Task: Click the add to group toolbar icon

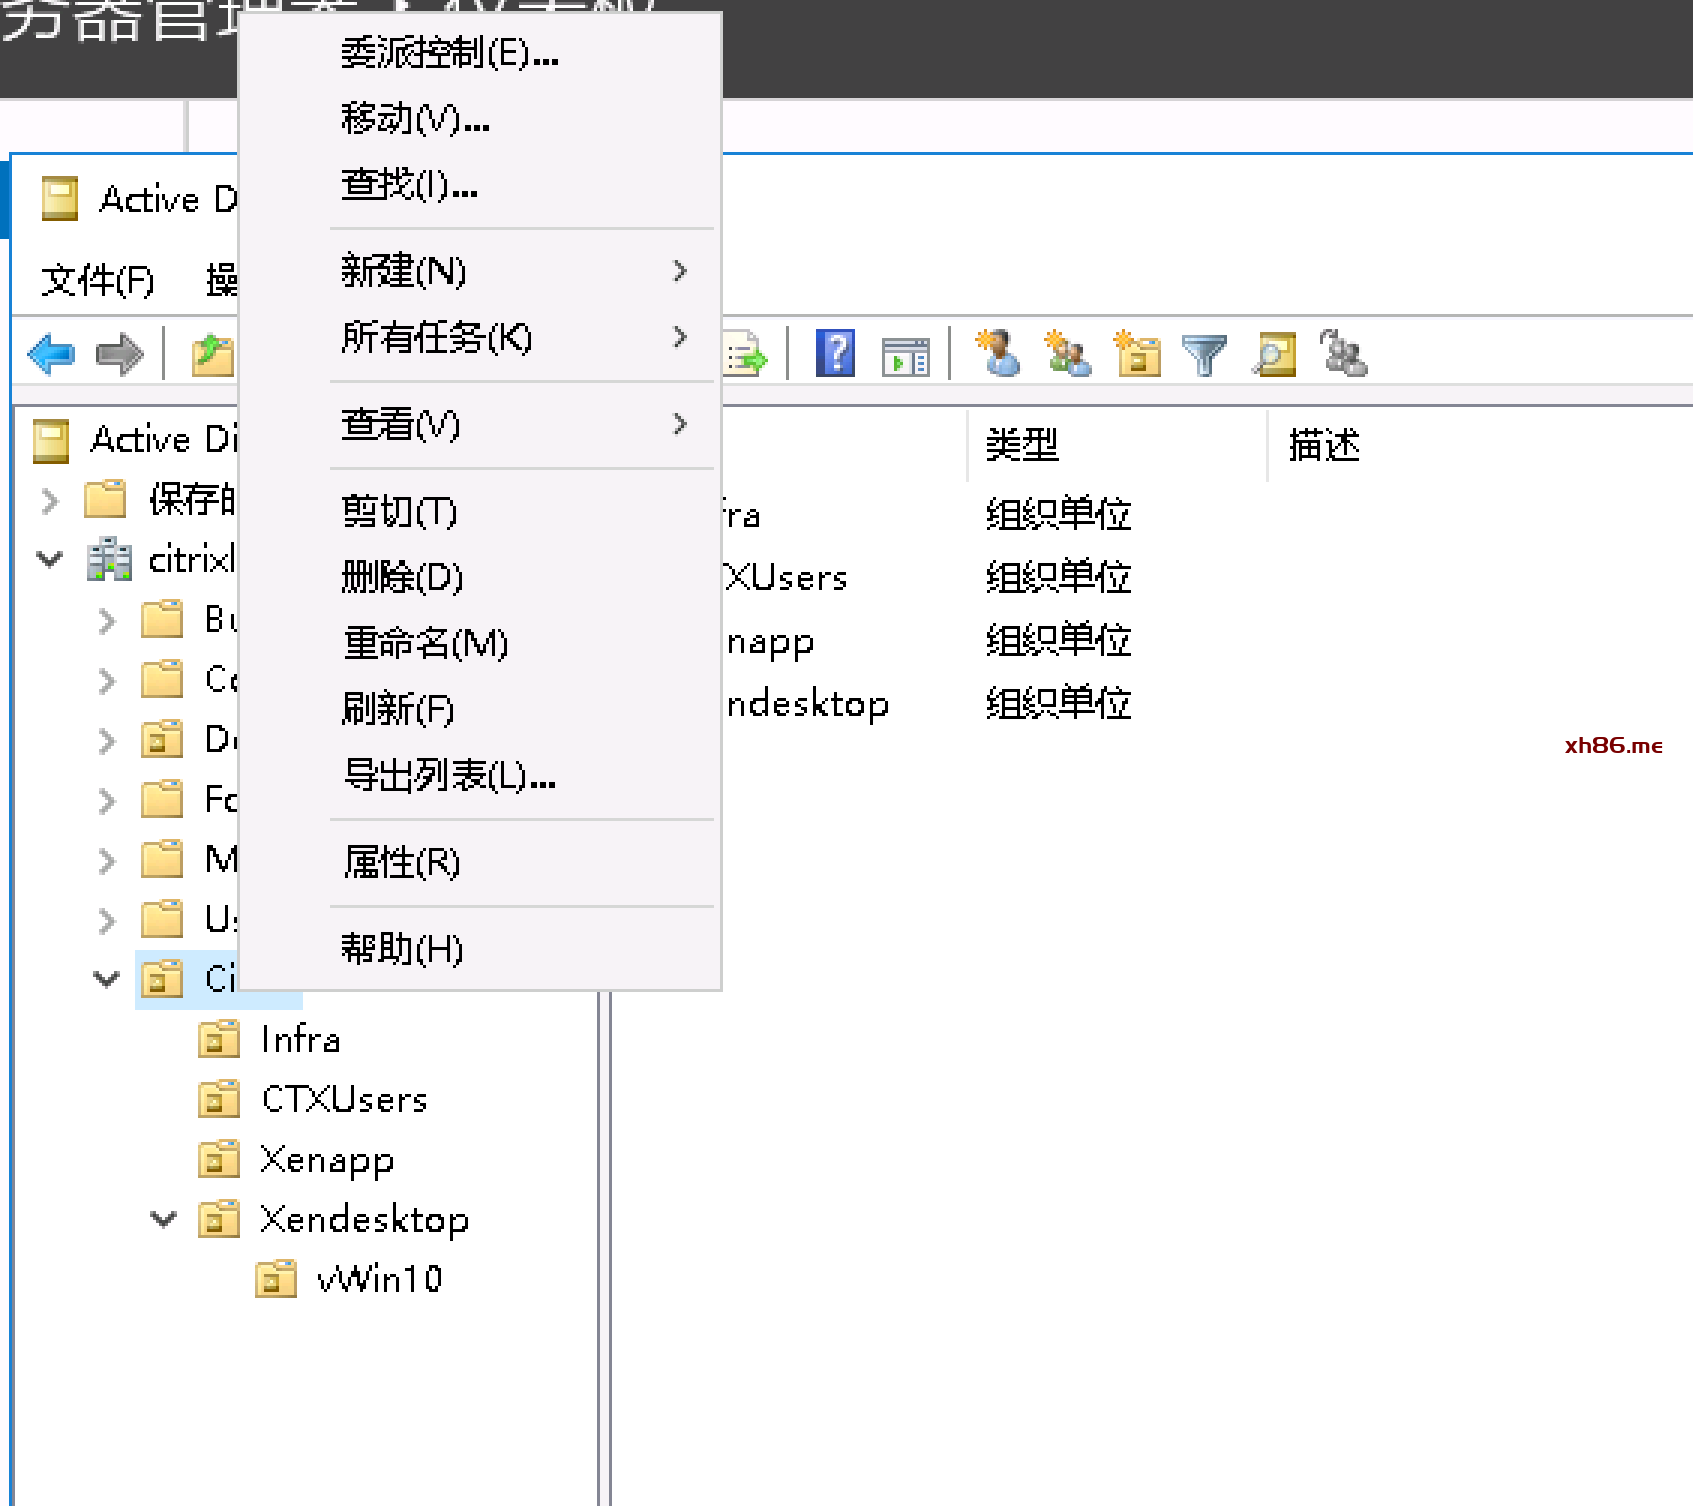Action: (1343, 354)
